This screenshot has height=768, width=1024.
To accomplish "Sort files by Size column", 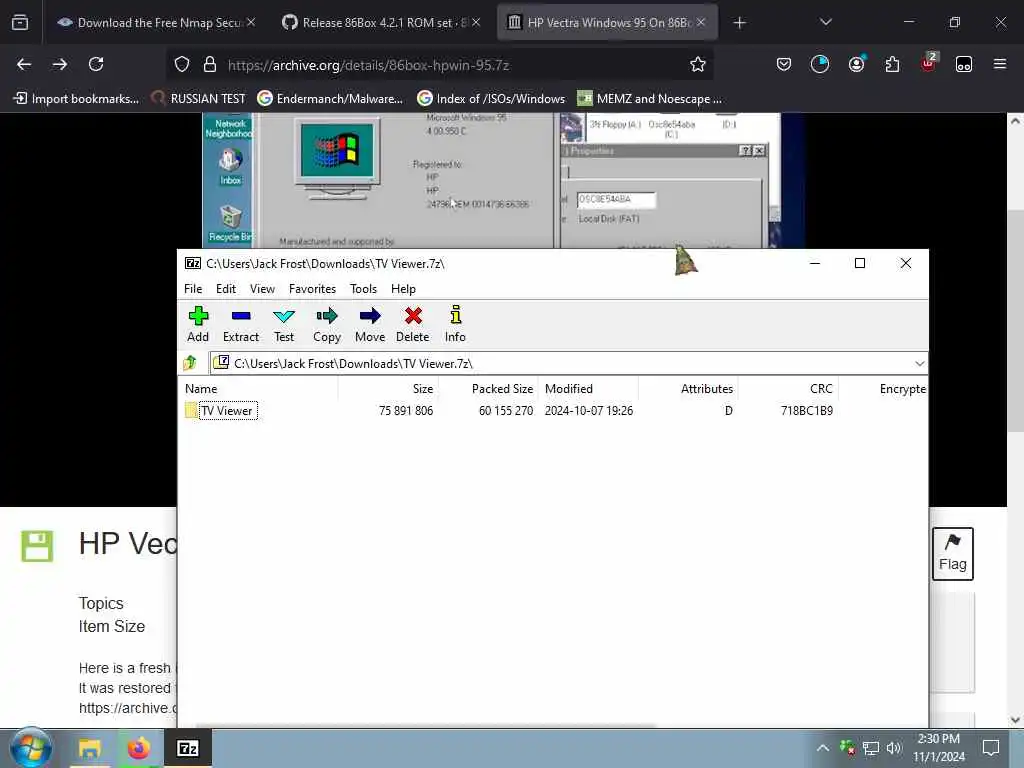I will click(x=388, y=389).
